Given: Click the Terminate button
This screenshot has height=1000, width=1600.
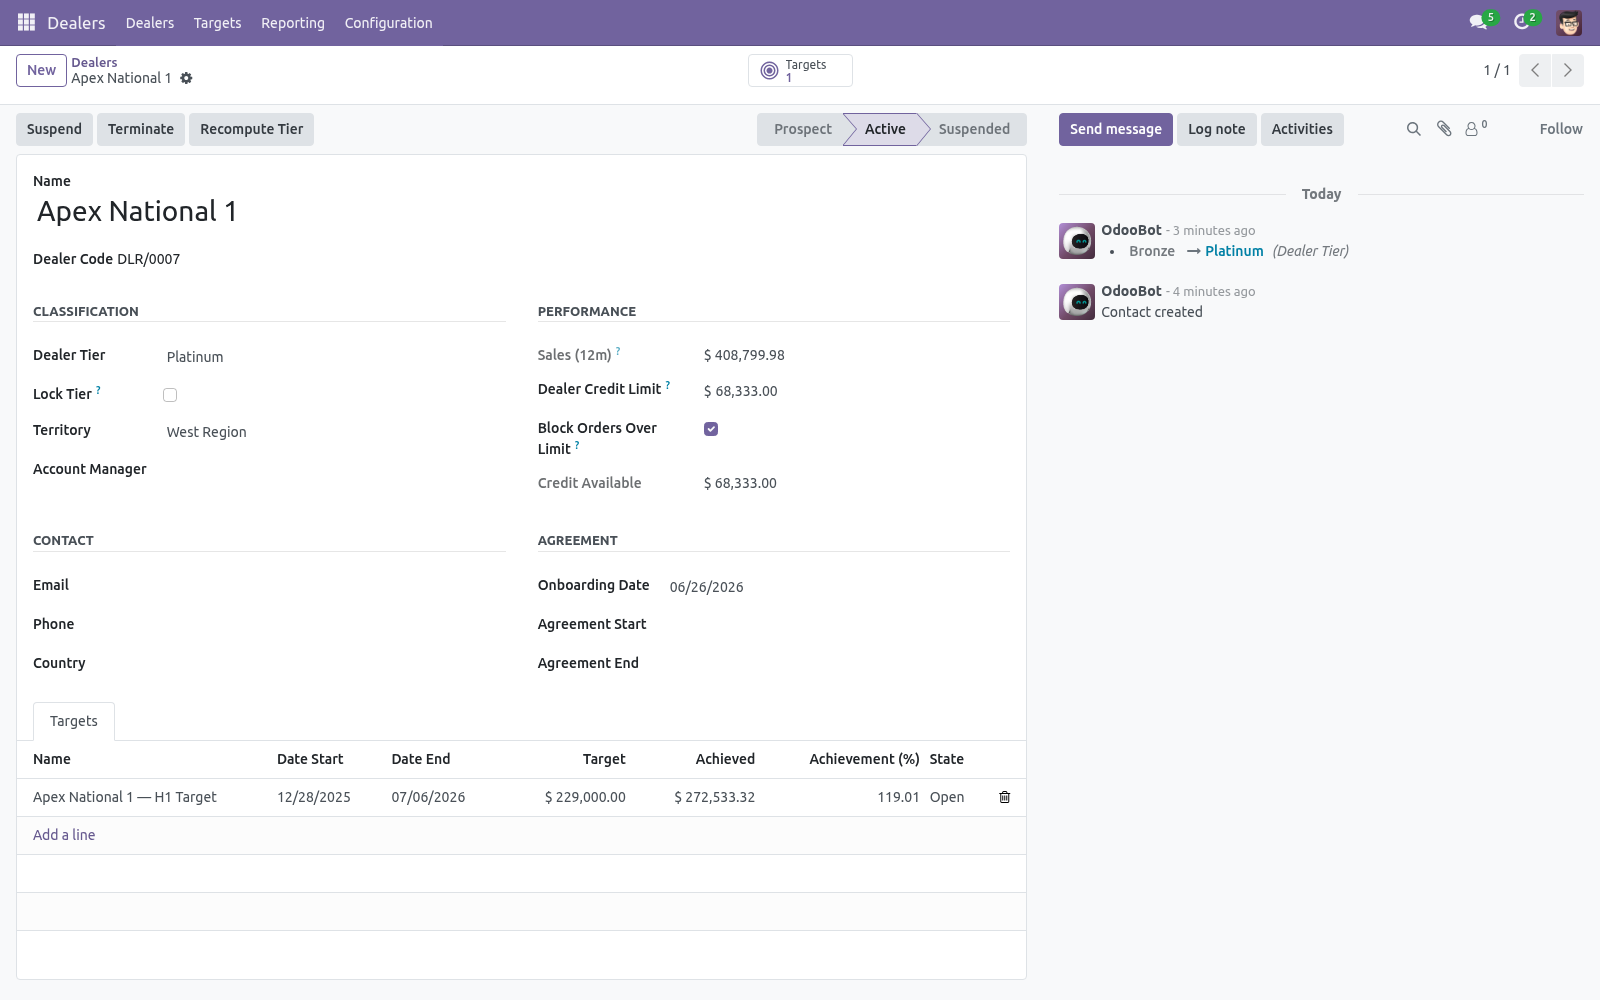Looking at the screenshot, I should tap(141, 129).
